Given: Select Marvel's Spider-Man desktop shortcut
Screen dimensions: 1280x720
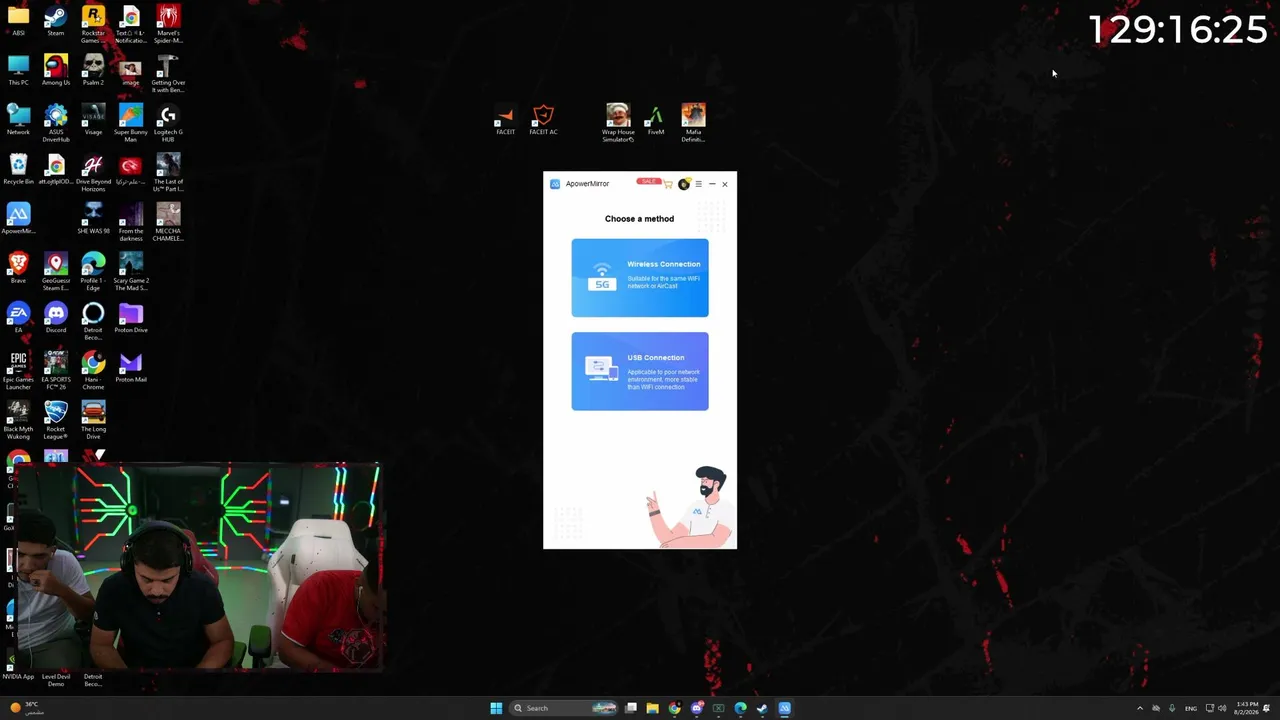Looking at the screenshot, I should point(168,24).
